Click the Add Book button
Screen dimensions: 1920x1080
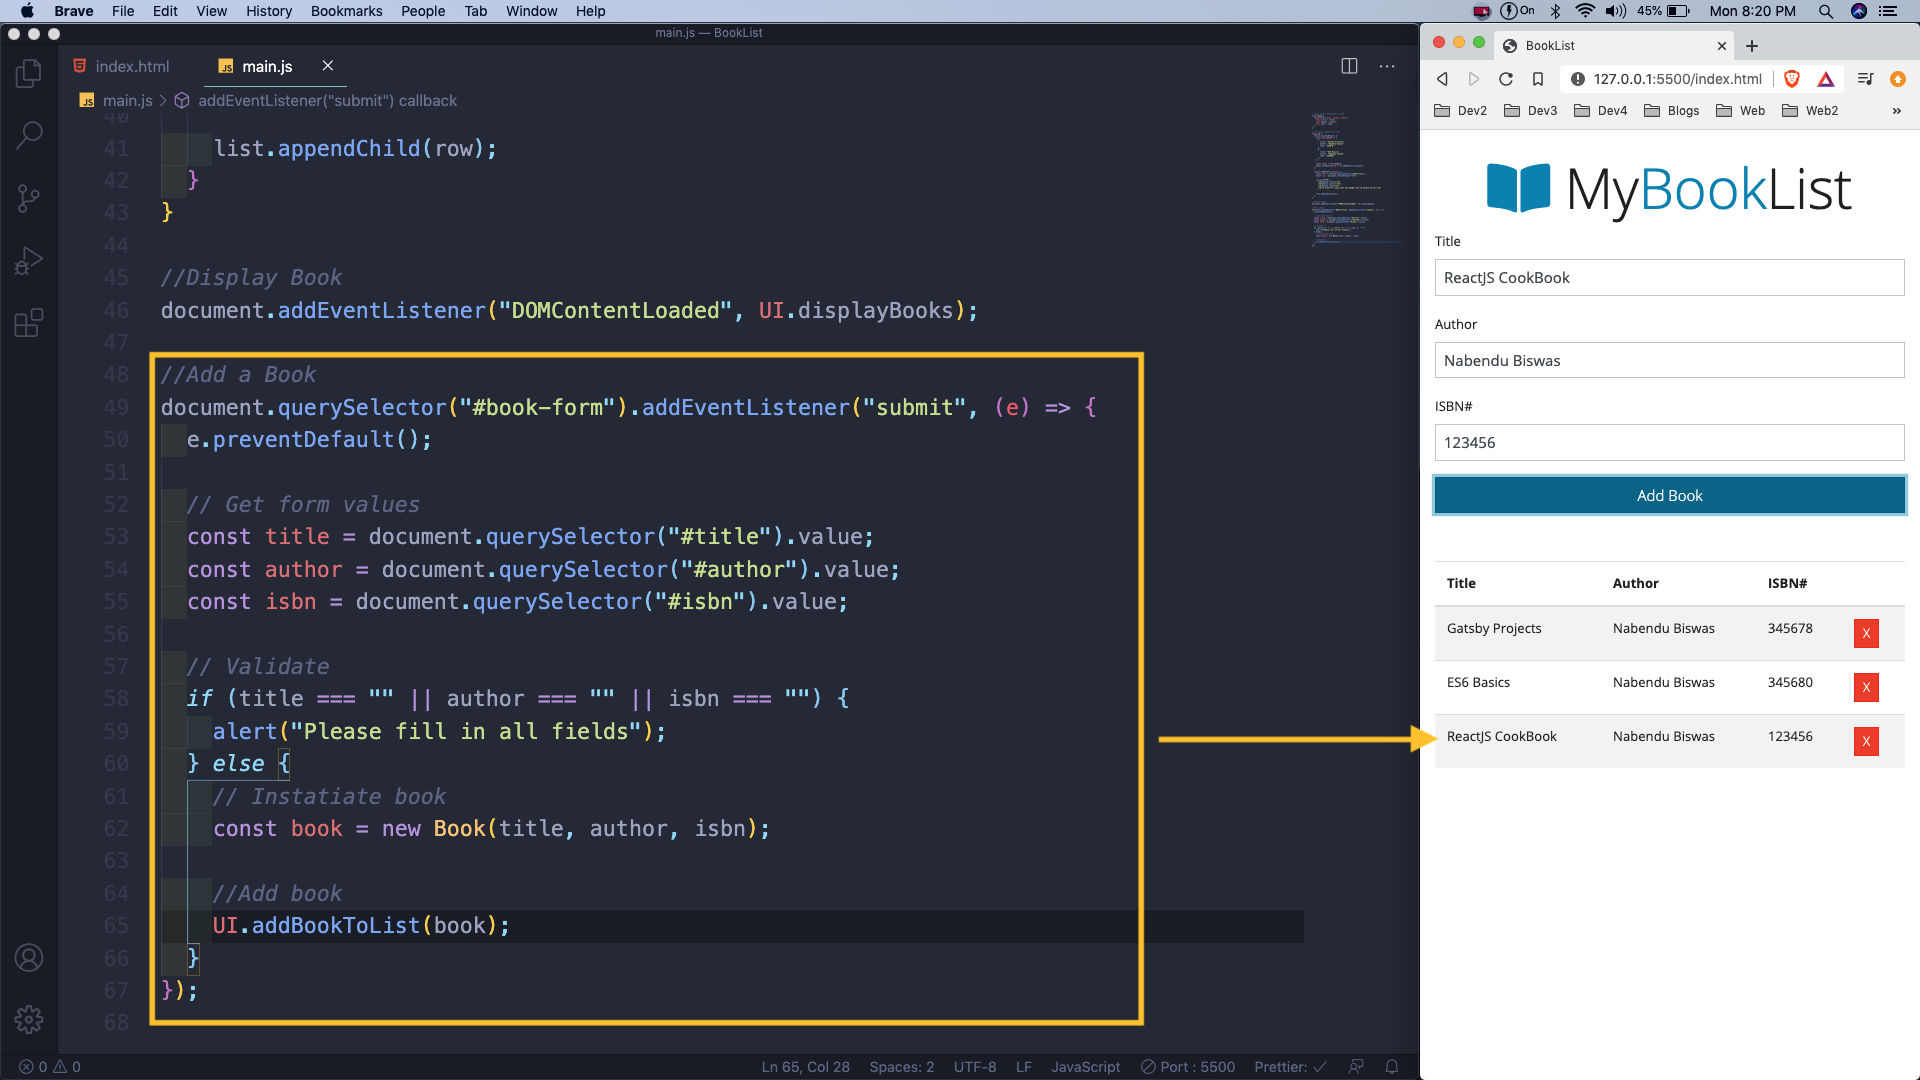(x=1669, y=496)
